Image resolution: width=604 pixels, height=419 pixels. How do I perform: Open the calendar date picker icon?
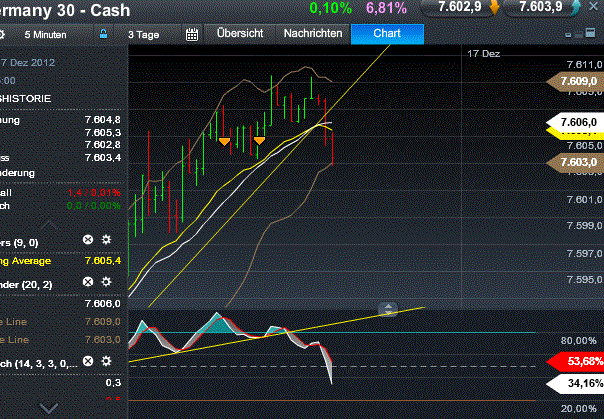(x=193, y=34)
